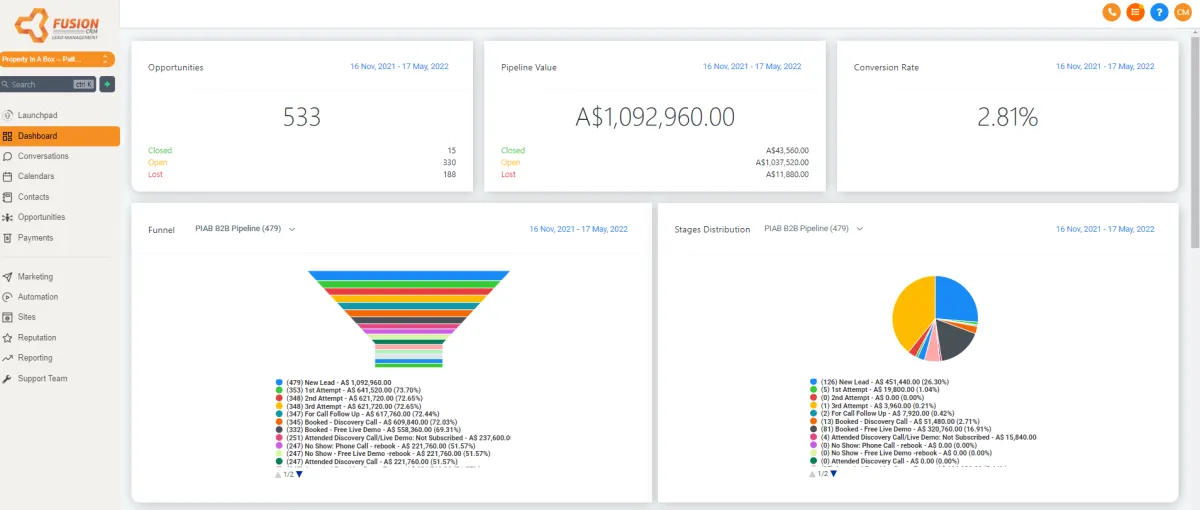
Task: Click the Dashboard grid icon in sidebar
Action: pyautogui.click(x=8, y=136)
